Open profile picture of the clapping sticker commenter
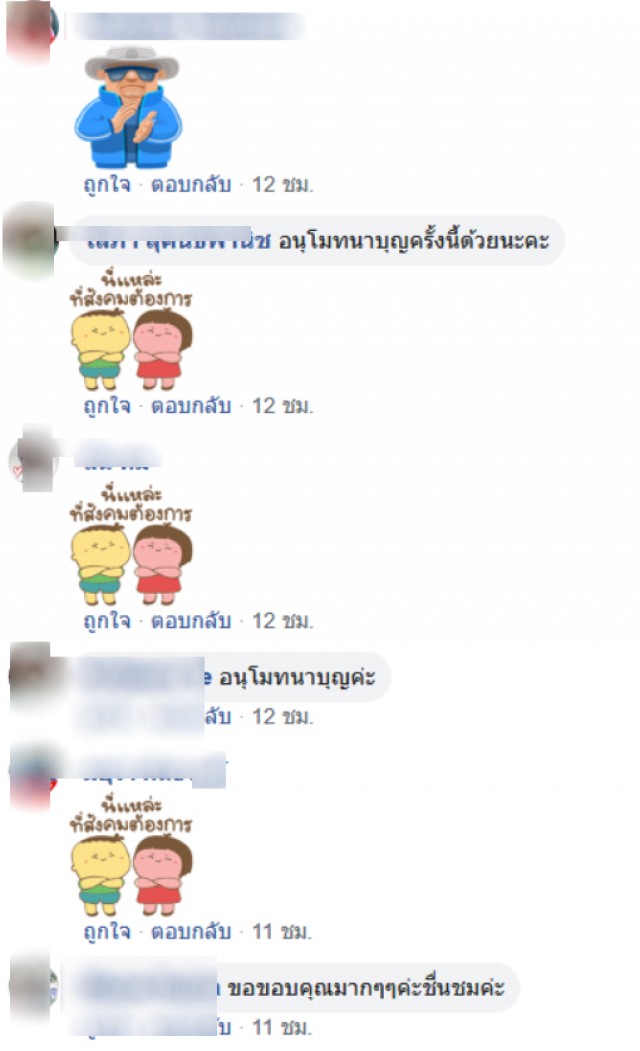Viewport: 640px width, 1051px height. click(x=30, y=30)
